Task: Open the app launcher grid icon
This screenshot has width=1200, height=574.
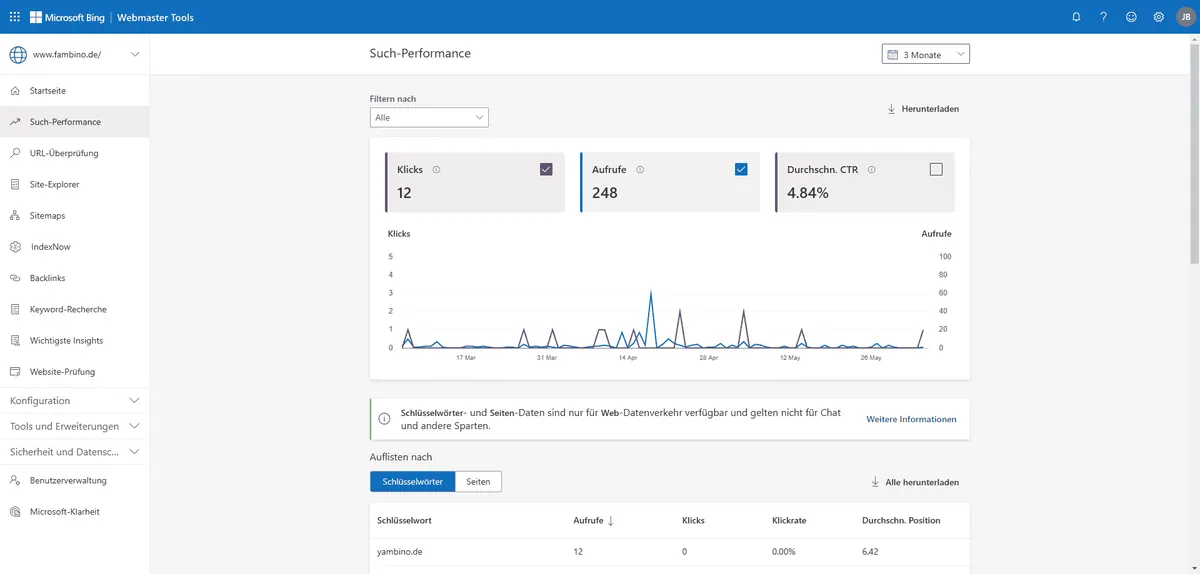Action: click(x=15, y=17)
